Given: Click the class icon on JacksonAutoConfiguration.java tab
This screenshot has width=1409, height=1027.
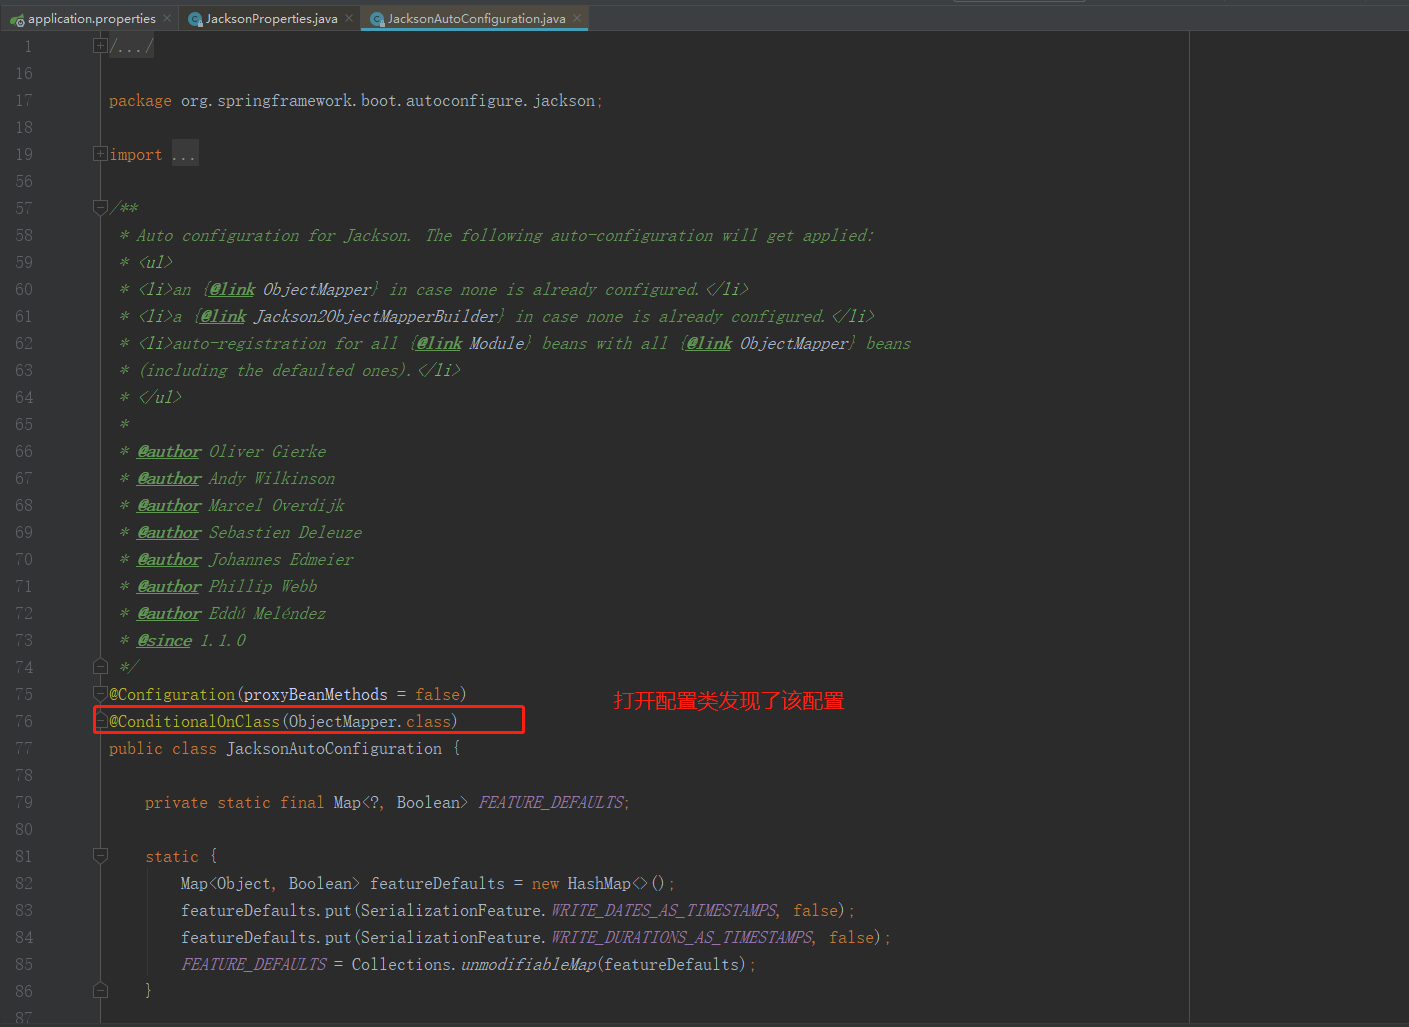Looking at the screenshot, I should tap(377, 19).
